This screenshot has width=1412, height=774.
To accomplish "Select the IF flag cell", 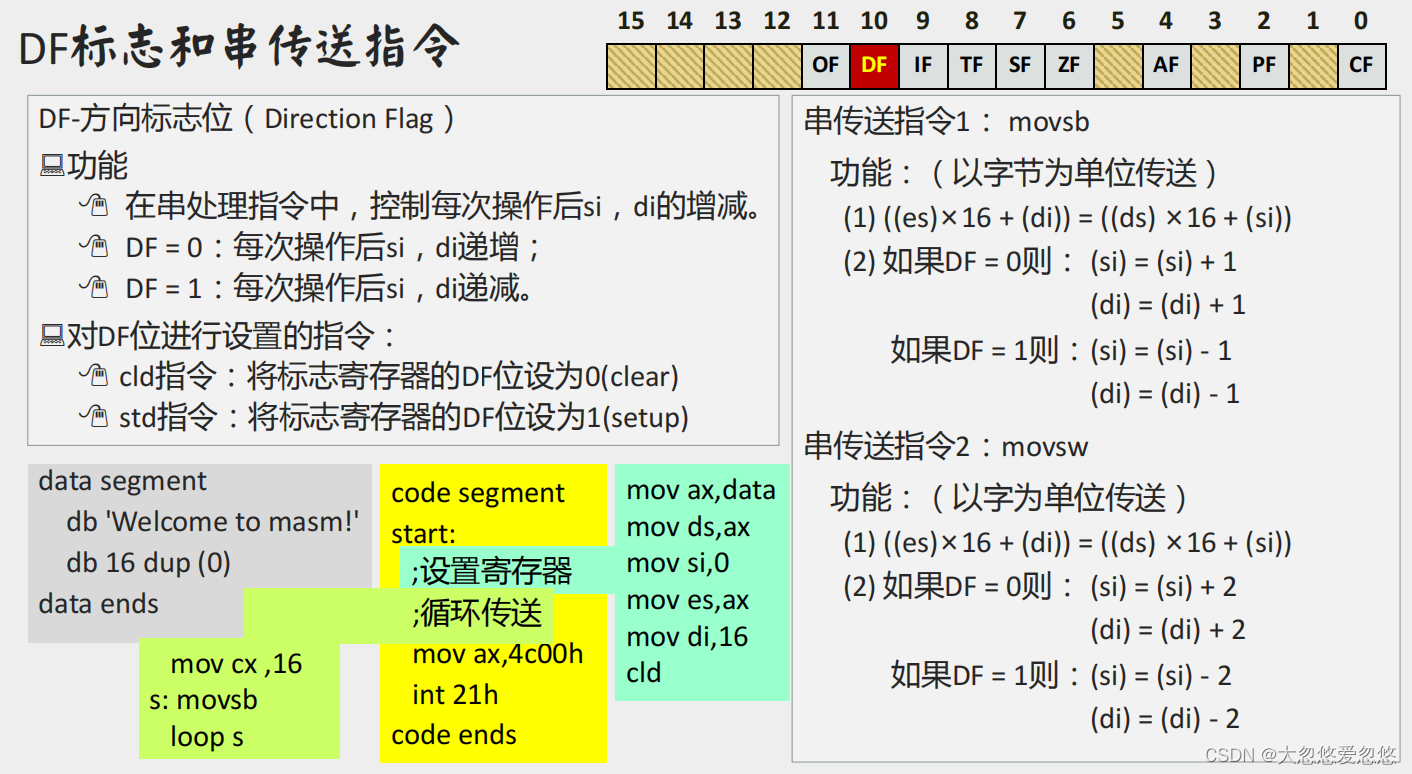I will (x=922, y=65).
